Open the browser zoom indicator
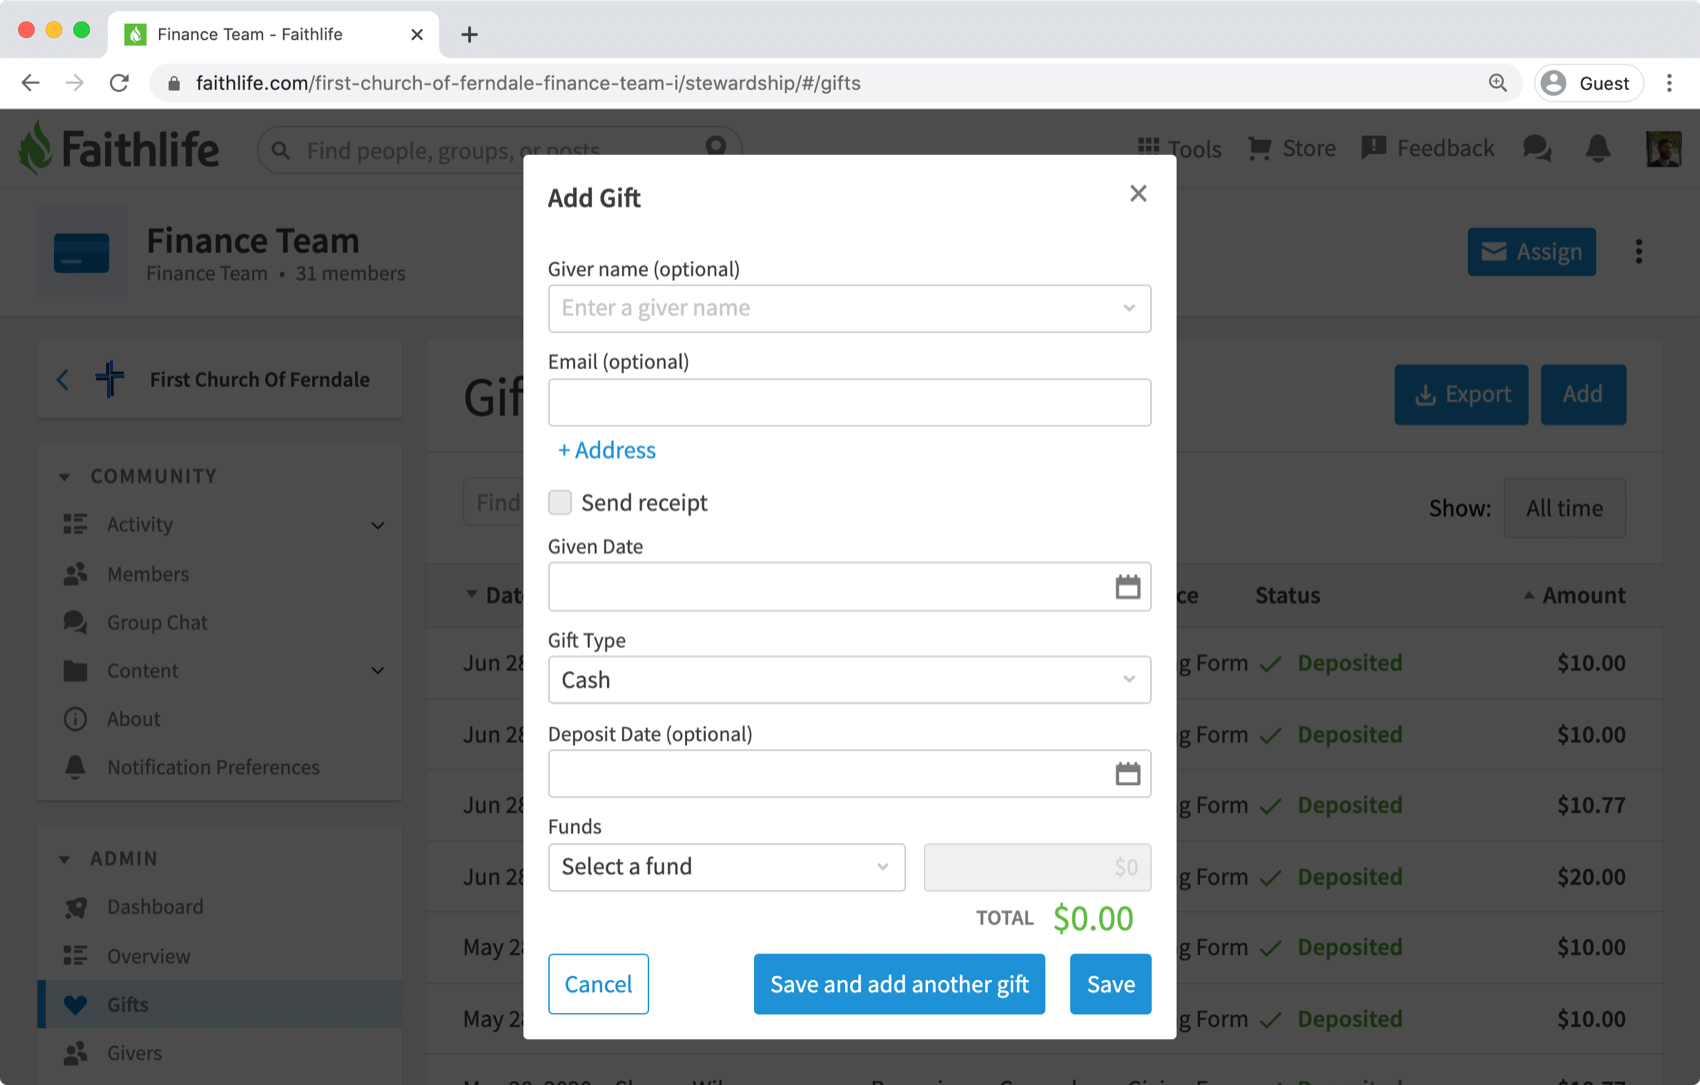The image size is (1700, 1085). [x=1497, y=83]
